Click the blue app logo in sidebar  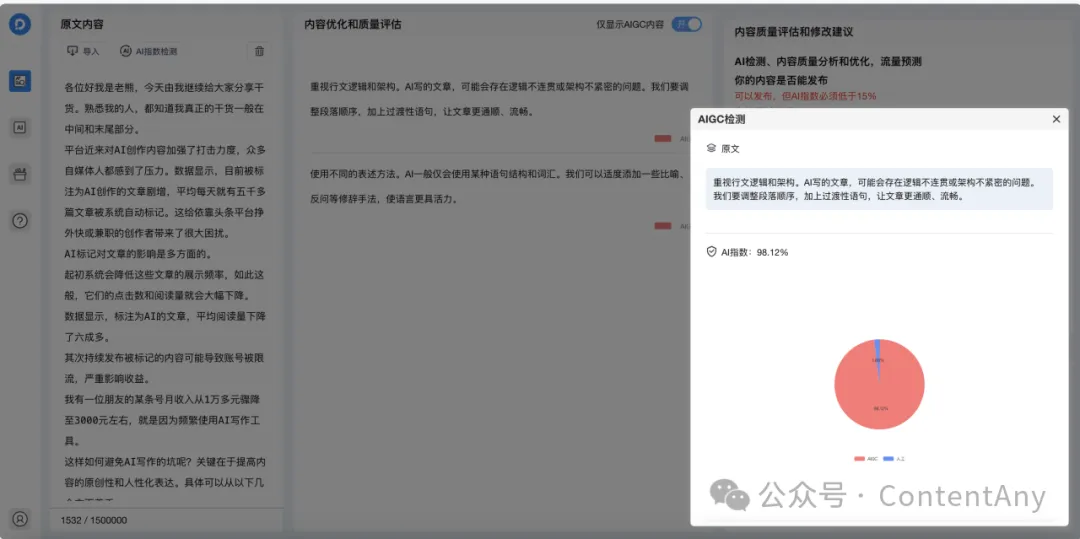[20, 24]
